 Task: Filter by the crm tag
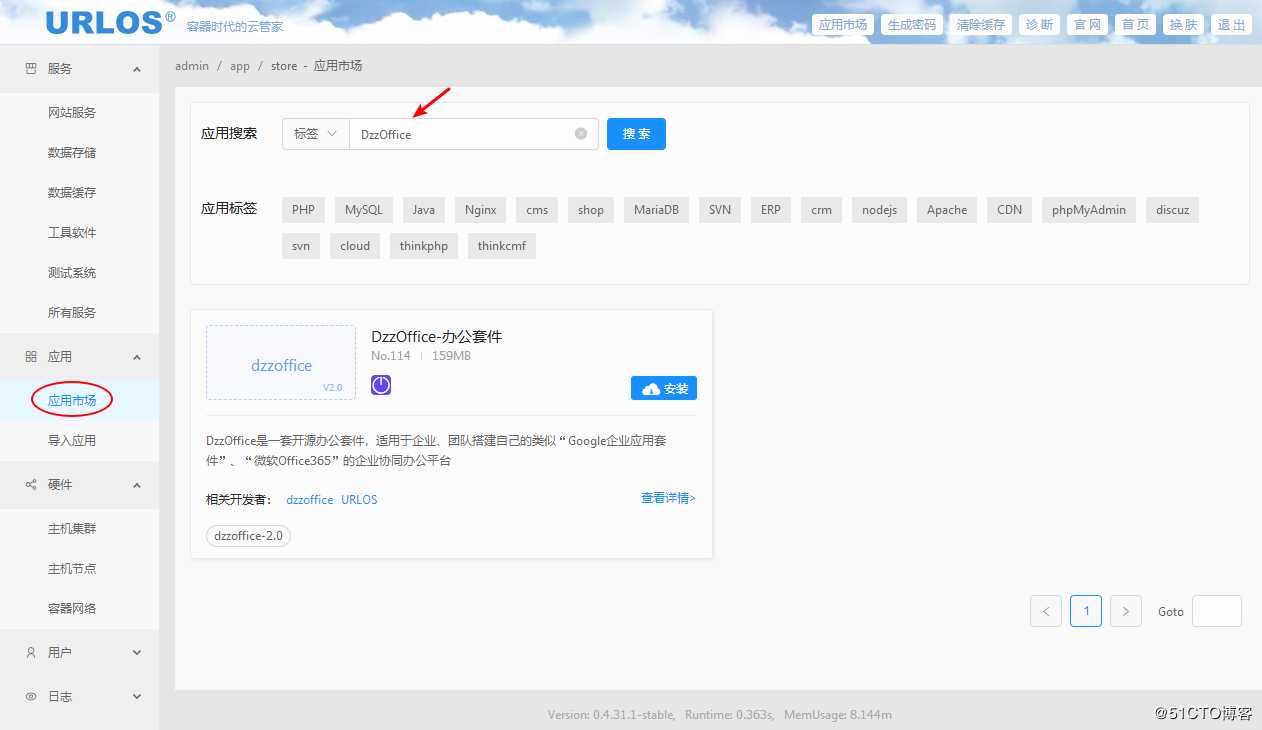click(x=822, y=210)
